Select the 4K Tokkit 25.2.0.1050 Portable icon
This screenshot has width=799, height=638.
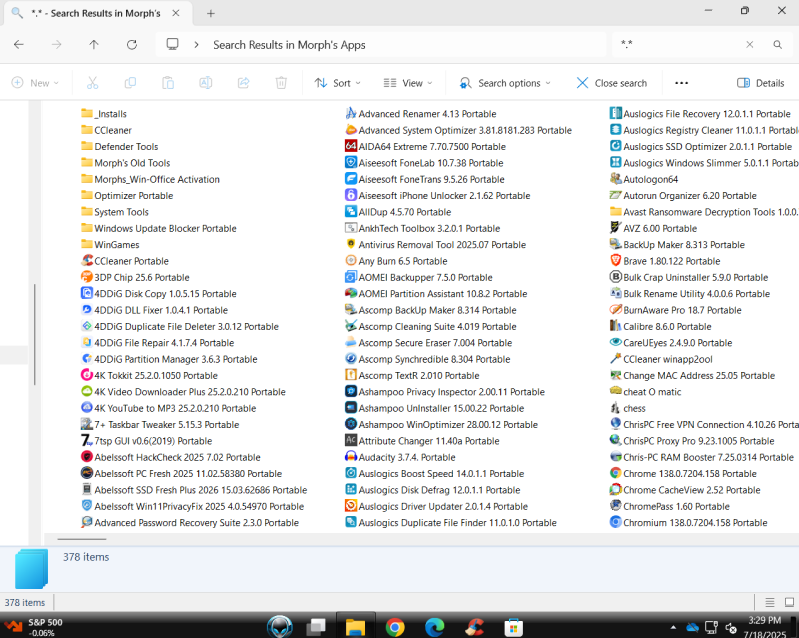click(x=87, y=376)
